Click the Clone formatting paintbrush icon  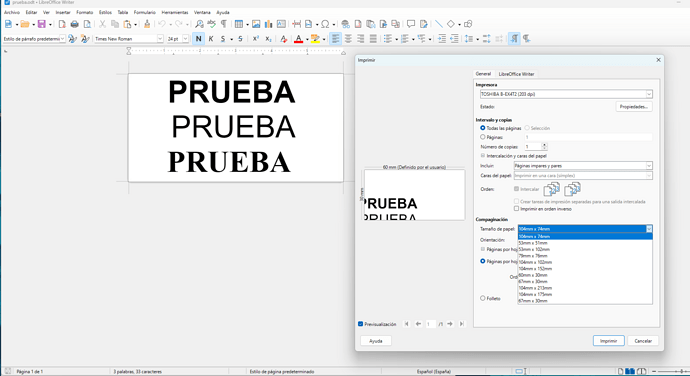pos(147,24)
